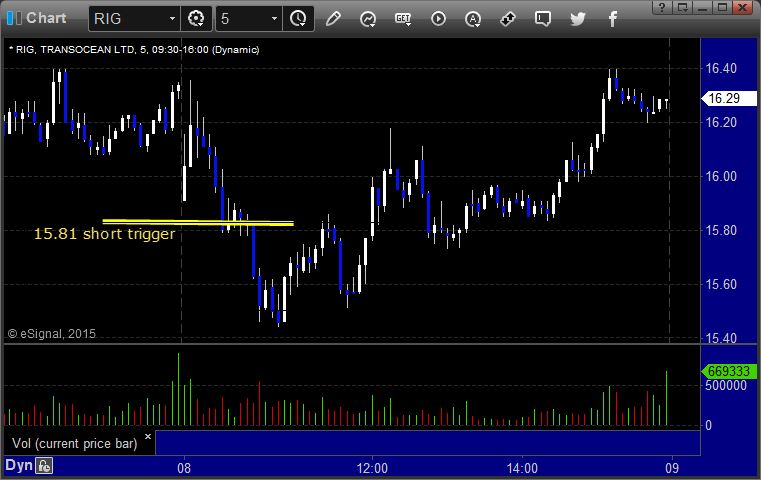This screenshot has height=480, width=761.
Task: Select the pencil drawing tool
Action: pyautogui.click(x=333, y=19)
